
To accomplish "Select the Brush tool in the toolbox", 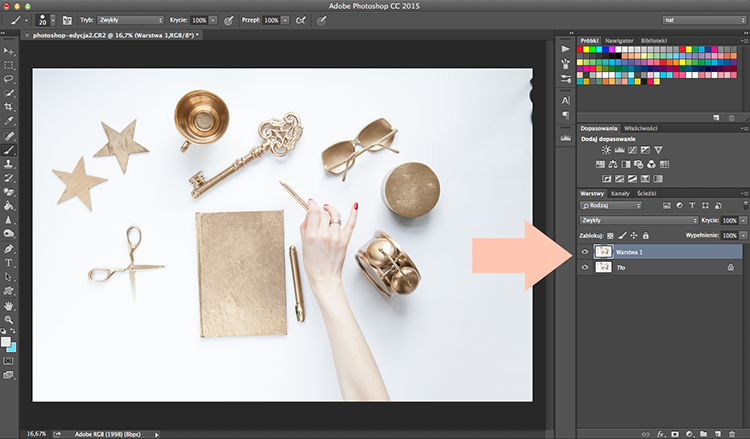I will tap(9, 150).
